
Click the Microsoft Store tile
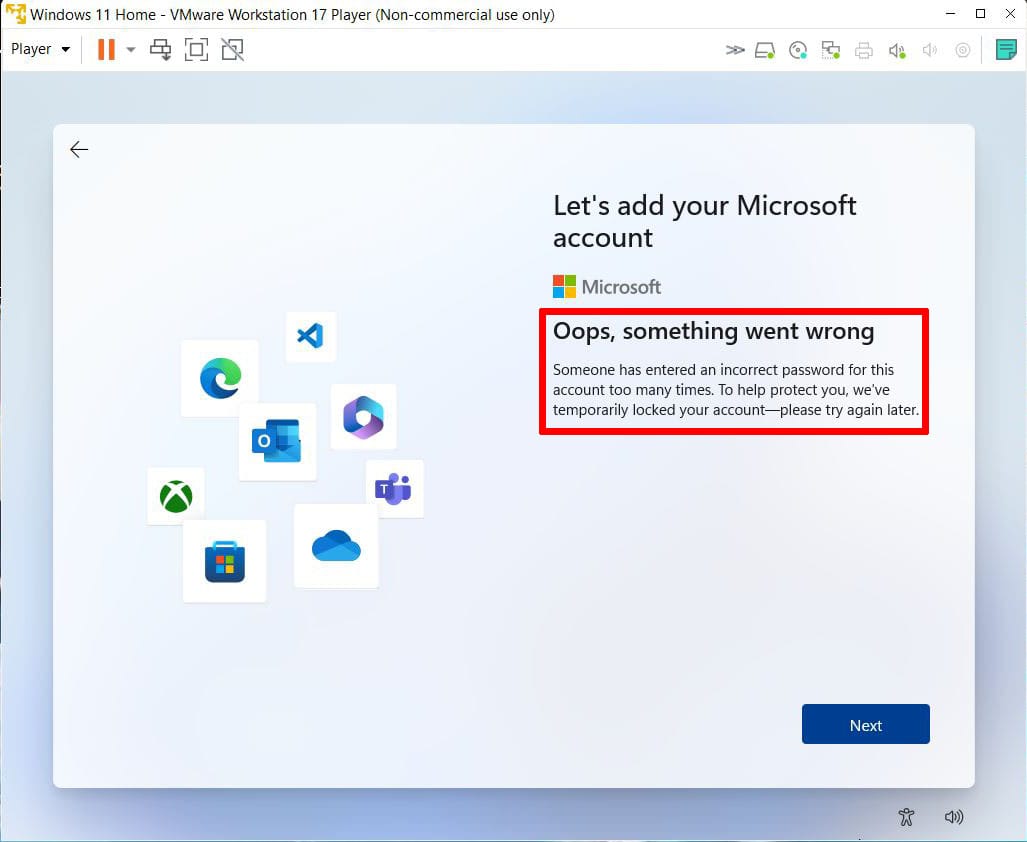click(x=225, y=561)
